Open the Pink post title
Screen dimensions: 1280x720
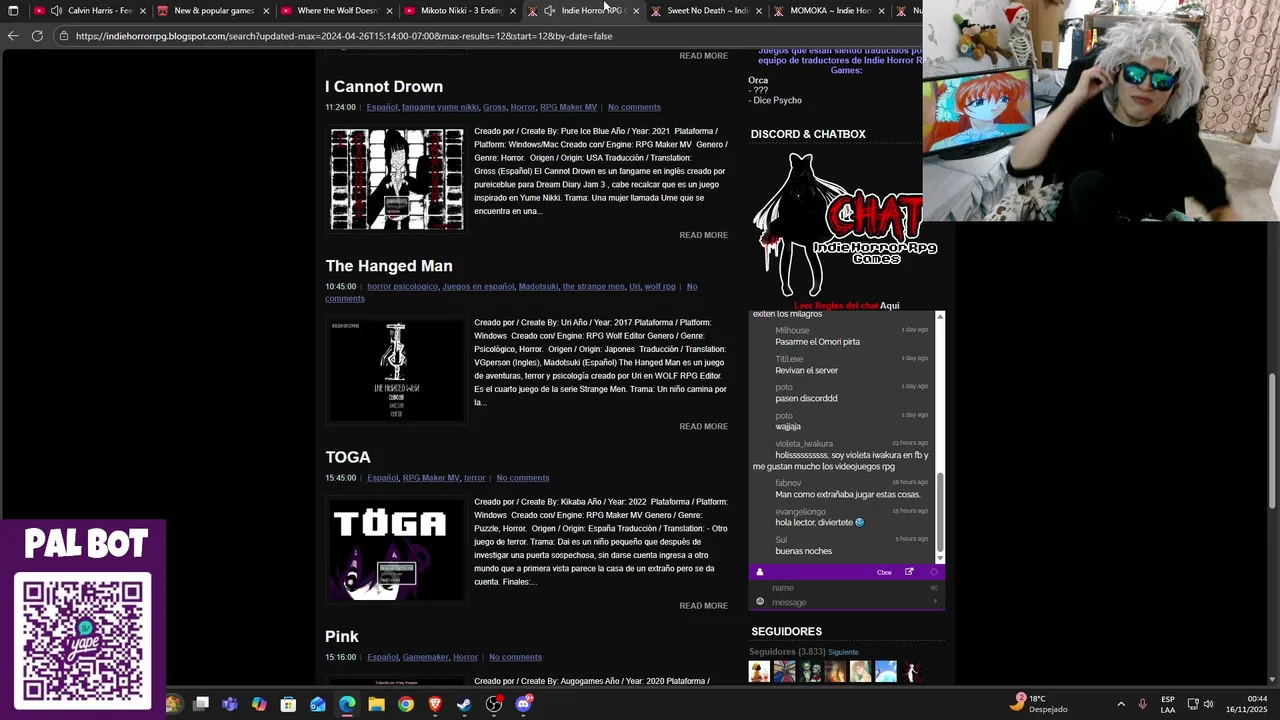pyautogui.click(x=342, y=636)
